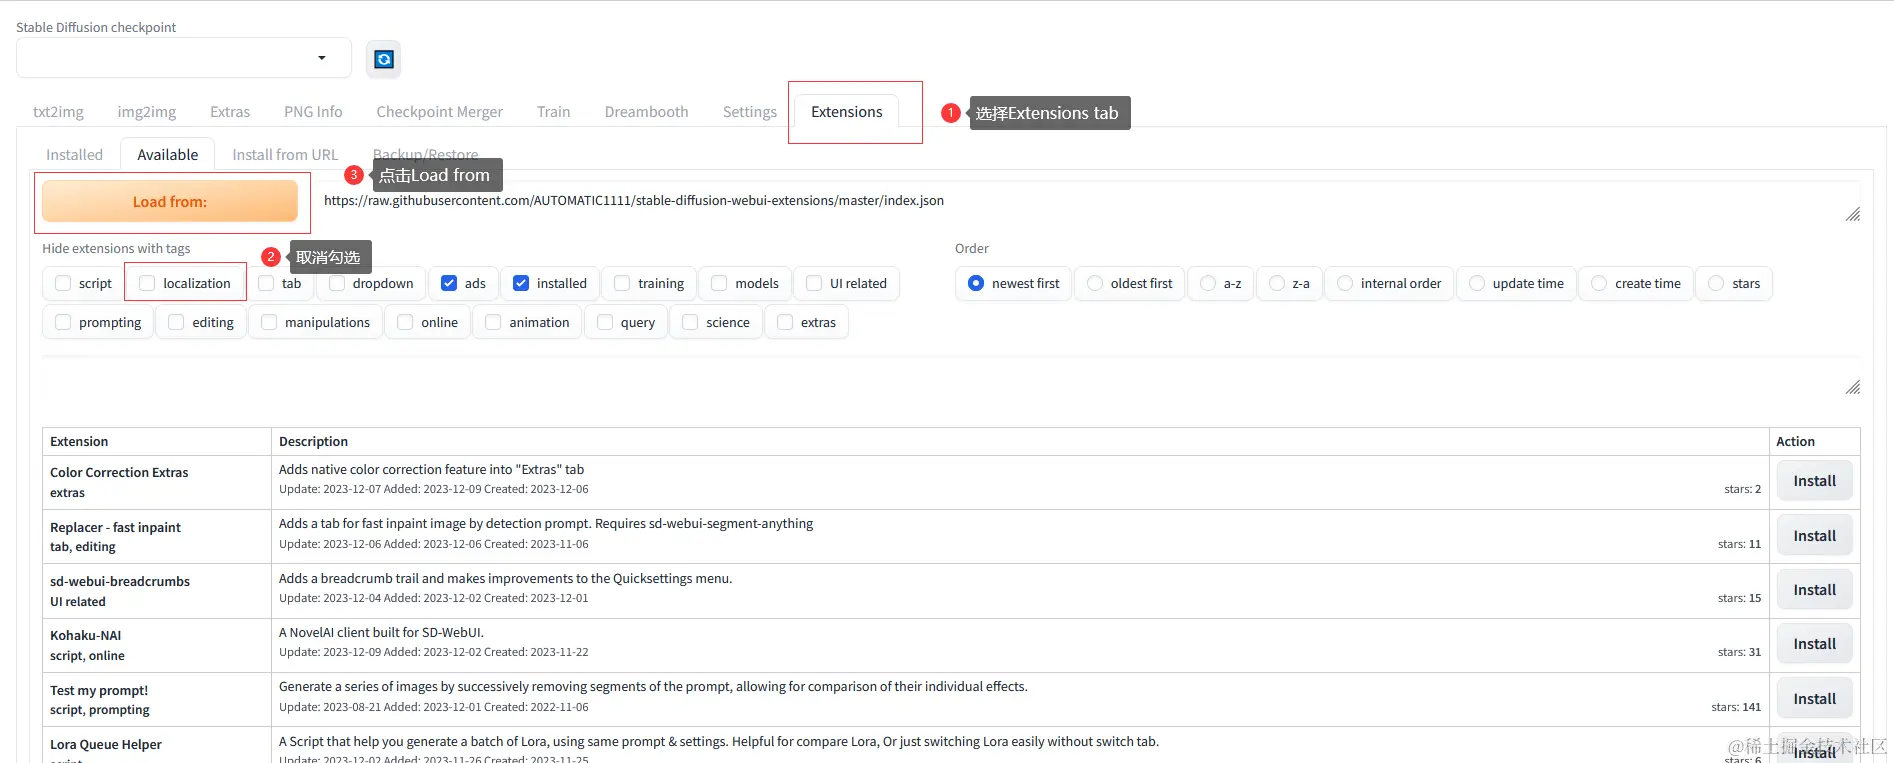Toggle the tab tag checkbox
The width and height of the screenshot is (1894, 763).
tap(266, 284)
